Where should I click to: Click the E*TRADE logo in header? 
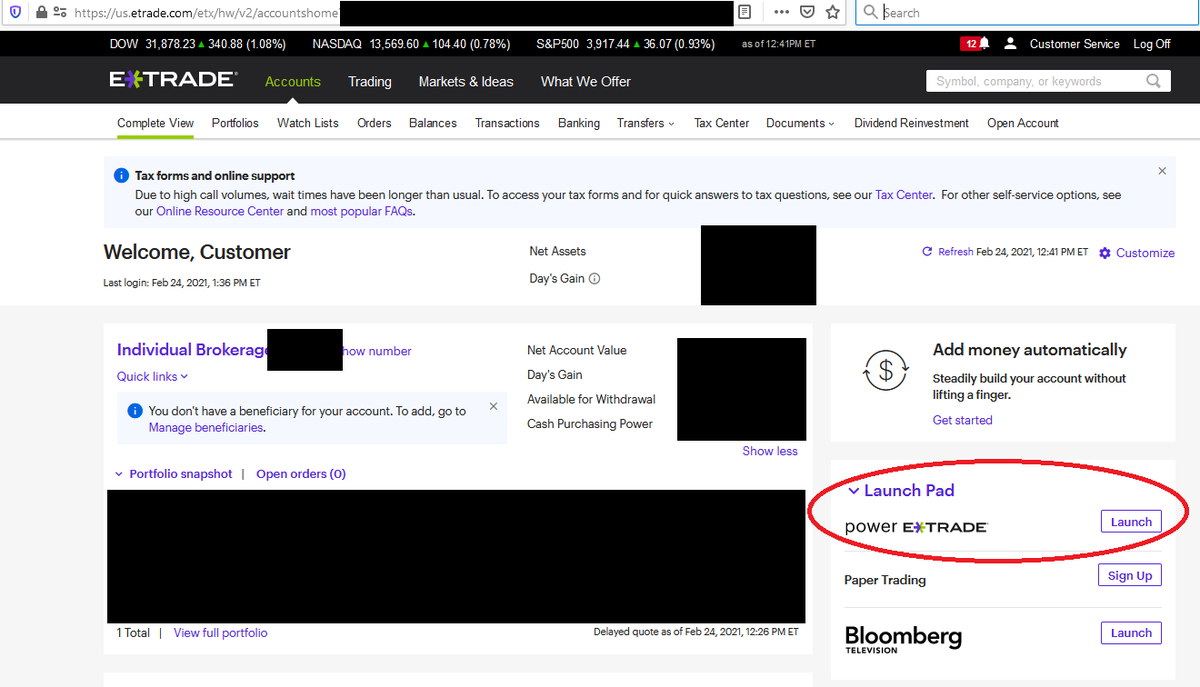pos(173,80)
